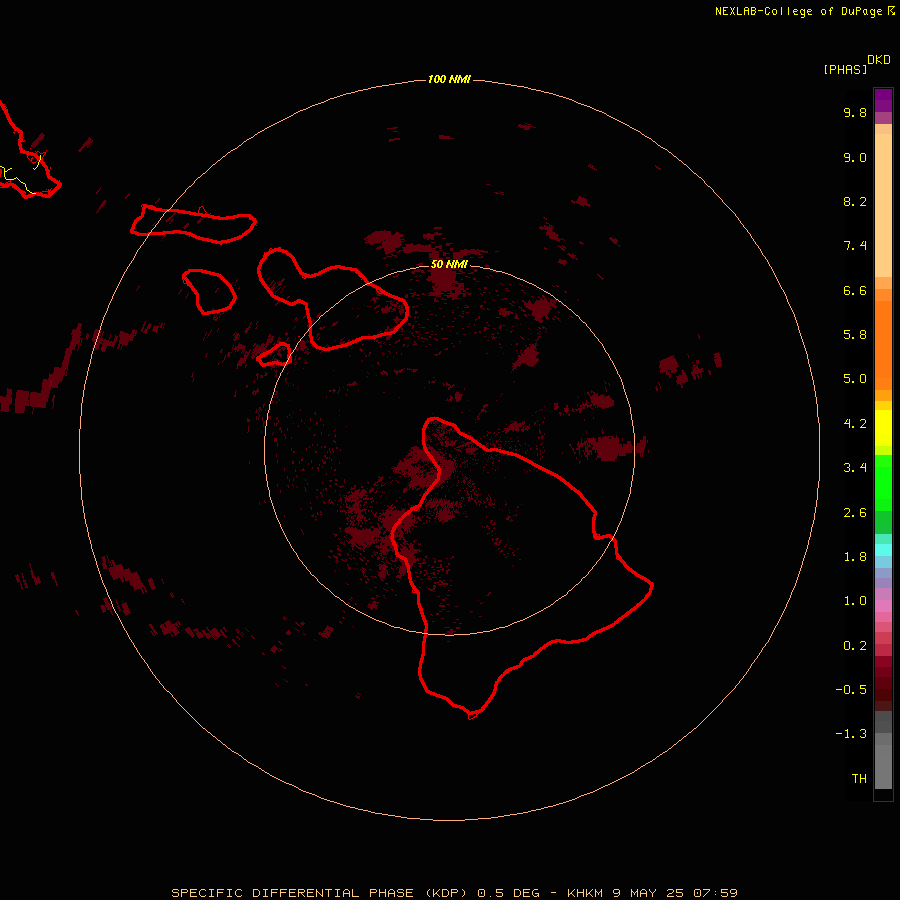The height and width of the screenshot is (900, 900).
Task: Click the 50 NMI range ring label
Action: [449, 264]
